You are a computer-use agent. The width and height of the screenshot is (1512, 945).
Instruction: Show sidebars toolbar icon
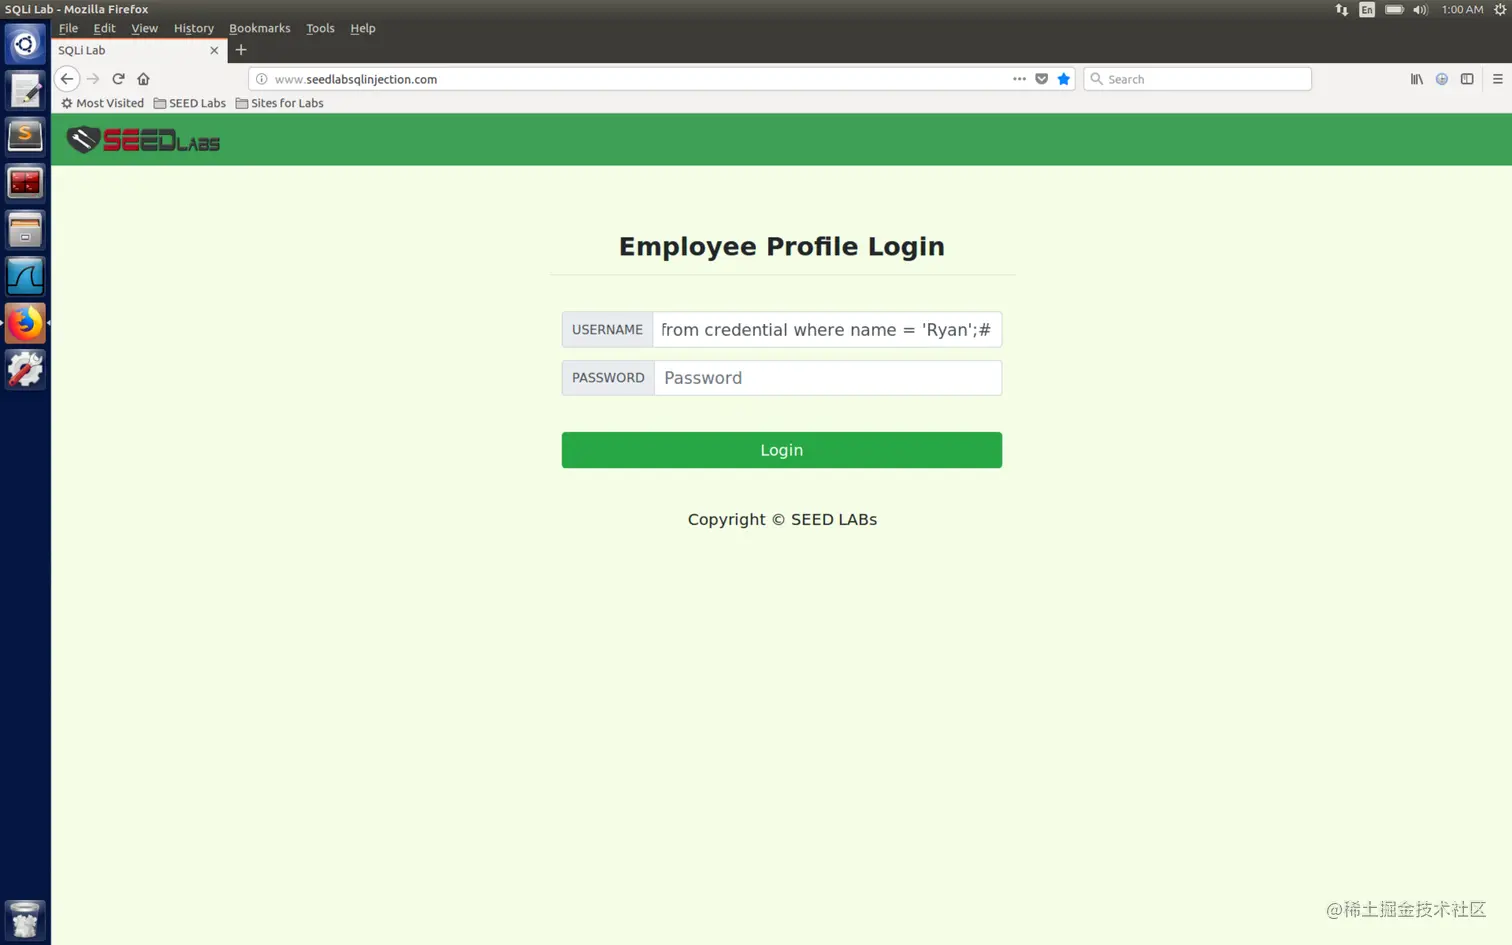pos(1467,79)
